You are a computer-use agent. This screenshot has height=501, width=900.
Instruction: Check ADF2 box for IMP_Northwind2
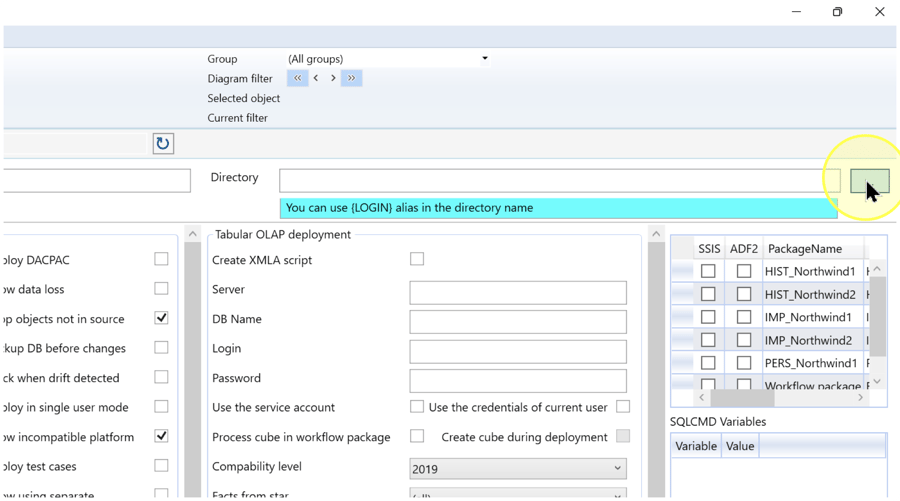point(744,340)
